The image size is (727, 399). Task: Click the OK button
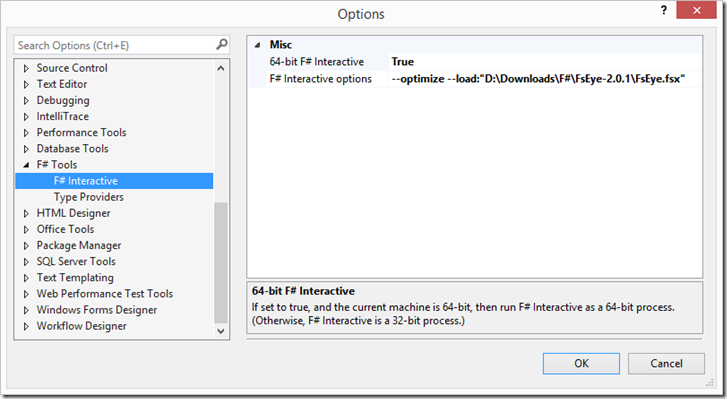[581, 363]
